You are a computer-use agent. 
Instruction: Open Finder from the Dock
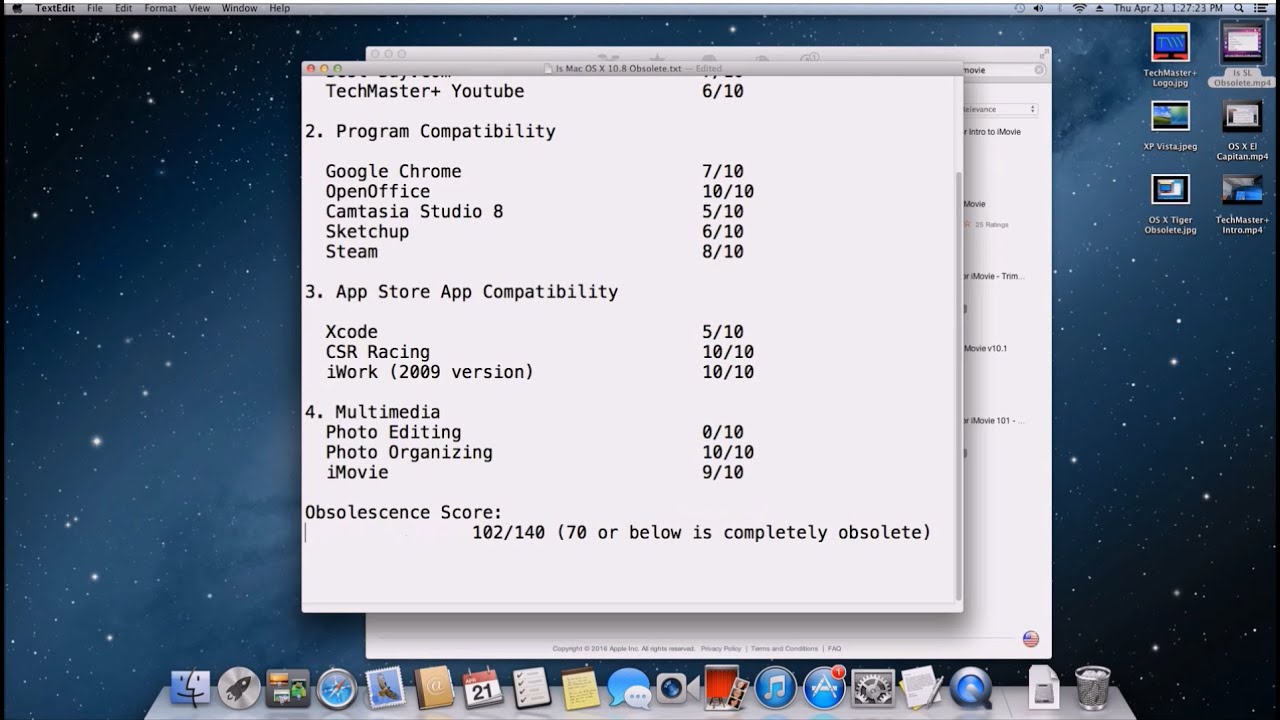191,688
